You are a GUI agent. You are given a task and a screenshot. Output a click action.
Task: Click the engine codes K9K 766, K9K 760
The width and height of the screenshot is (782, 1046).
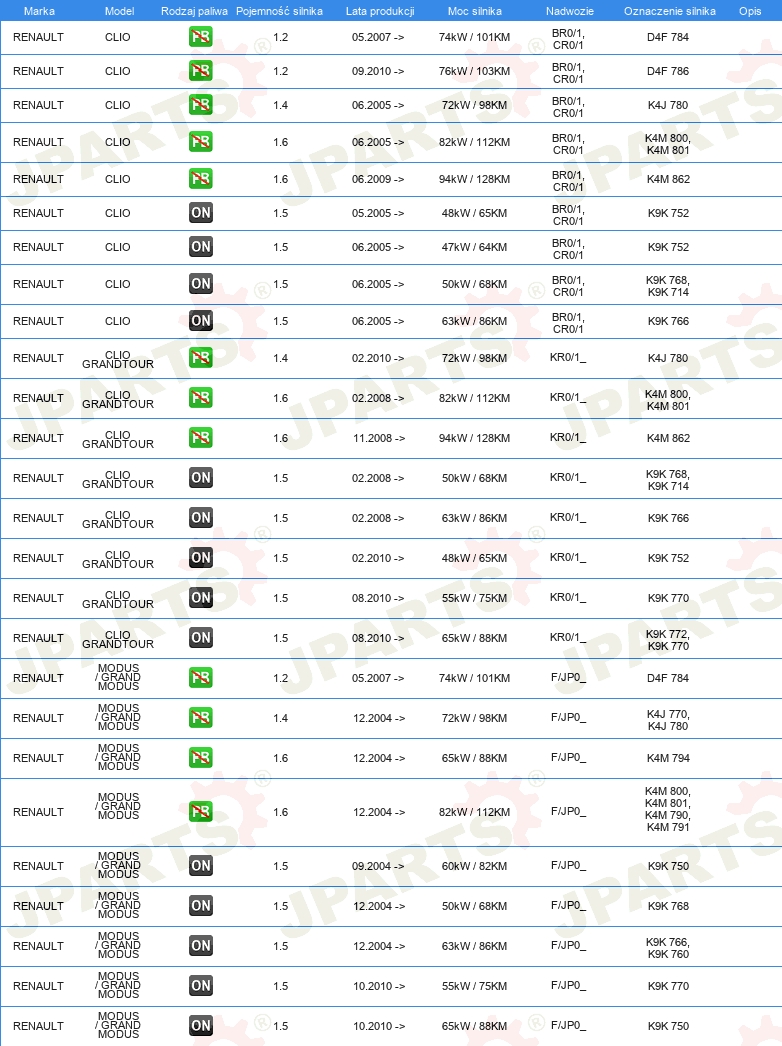click(x=668, y=948)
